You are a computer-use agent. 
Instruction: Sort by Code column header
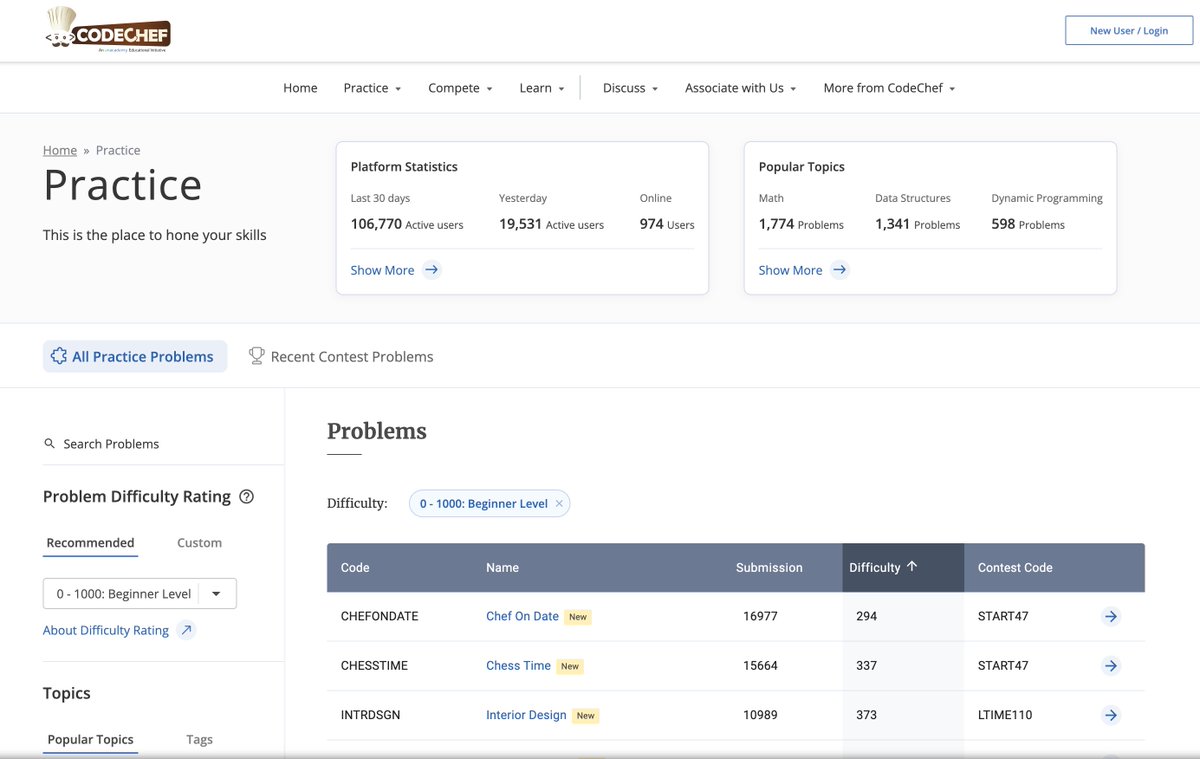coord(355,568)
